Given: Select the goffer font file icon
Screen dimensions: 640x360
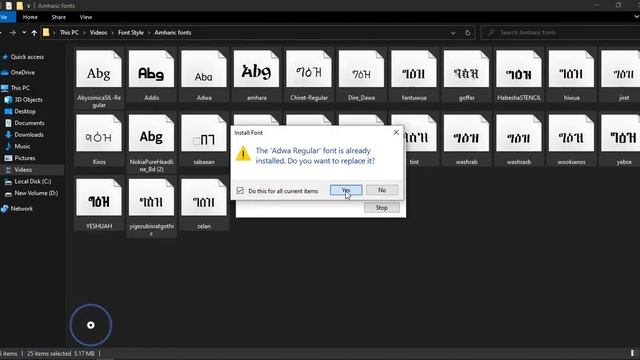Looking at the screenshot, I should click(466, 69).
